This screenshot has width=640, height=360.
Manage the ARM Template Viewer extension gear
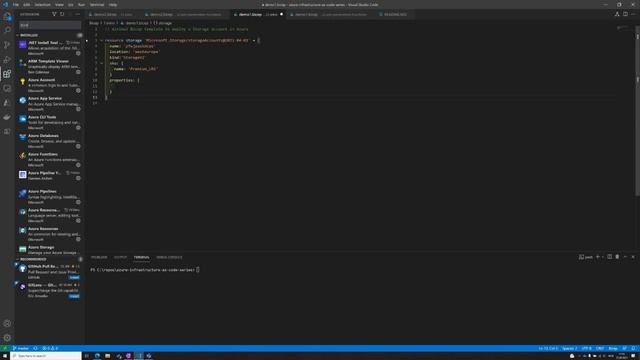[x=78, y=72]
